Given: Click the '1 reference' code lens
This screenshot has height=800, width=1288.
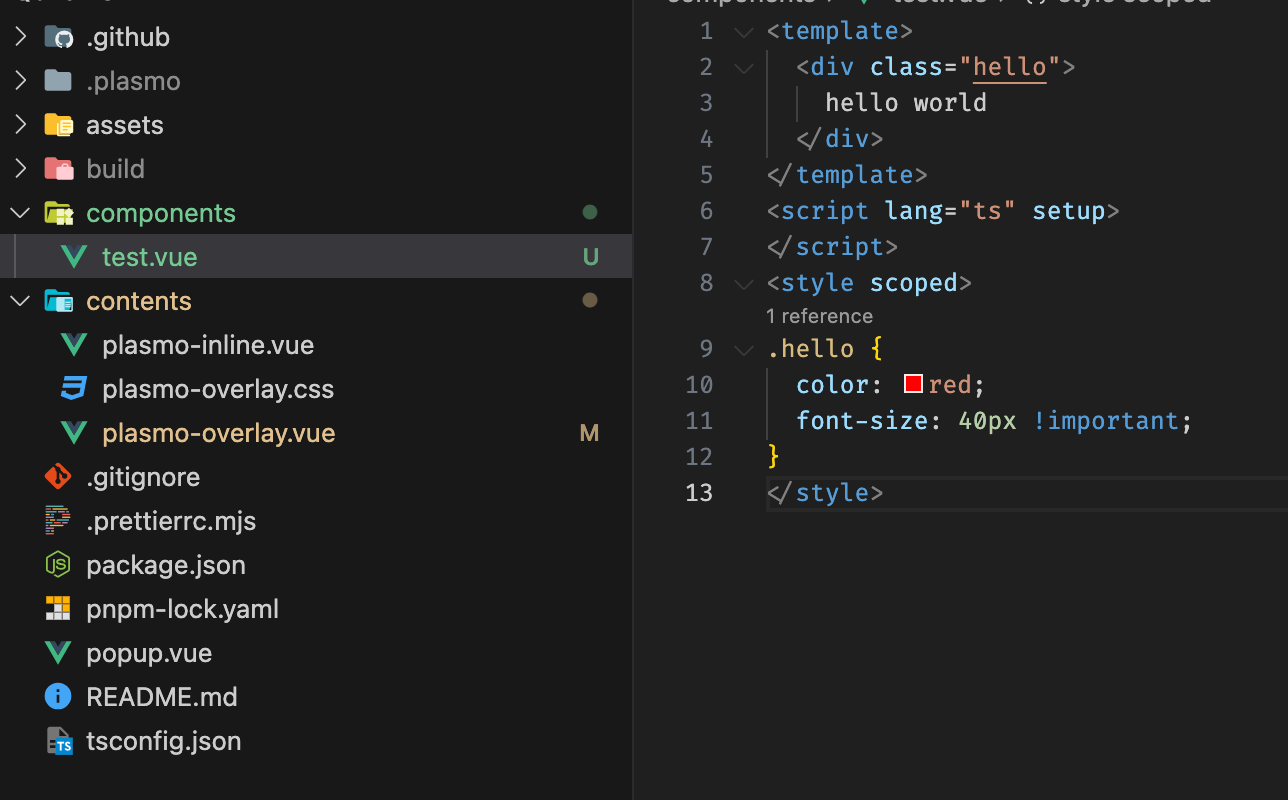Looking at the screenshot, I should tap(819, 316).
